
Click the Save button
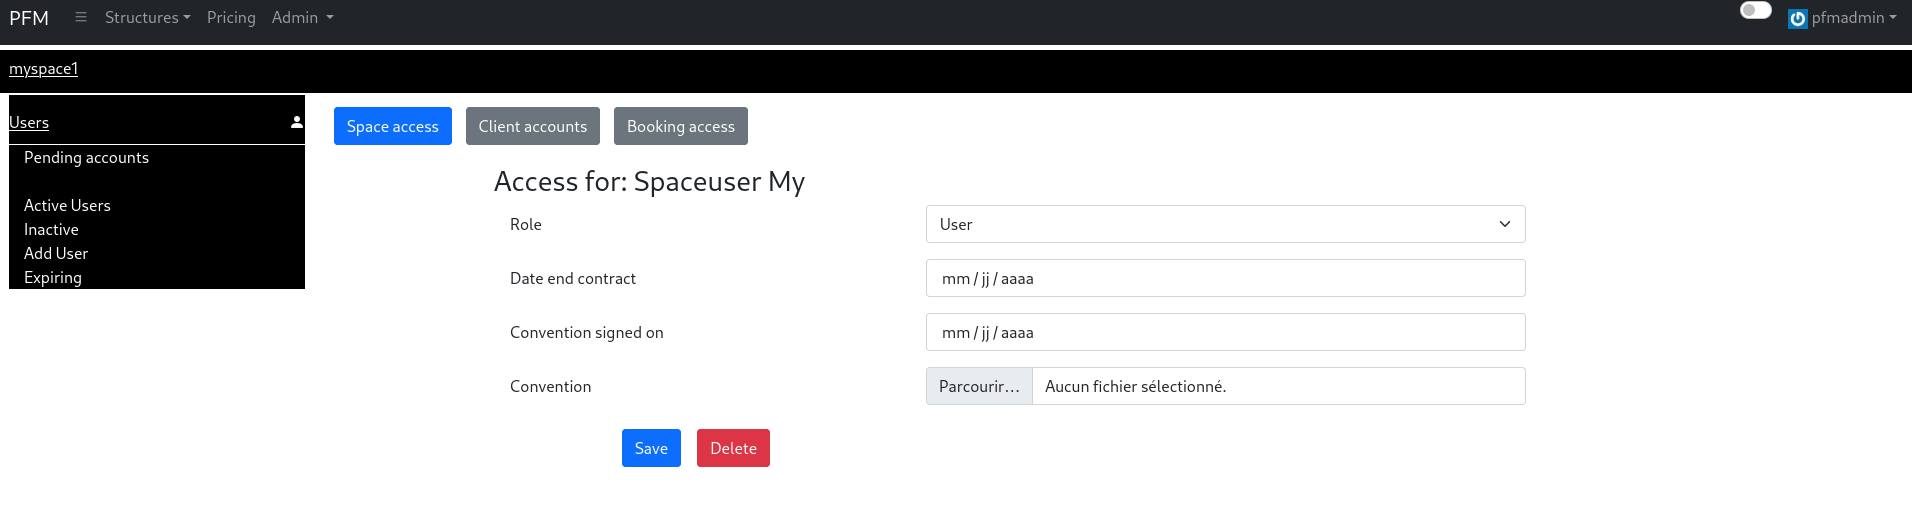pos(651,448)
